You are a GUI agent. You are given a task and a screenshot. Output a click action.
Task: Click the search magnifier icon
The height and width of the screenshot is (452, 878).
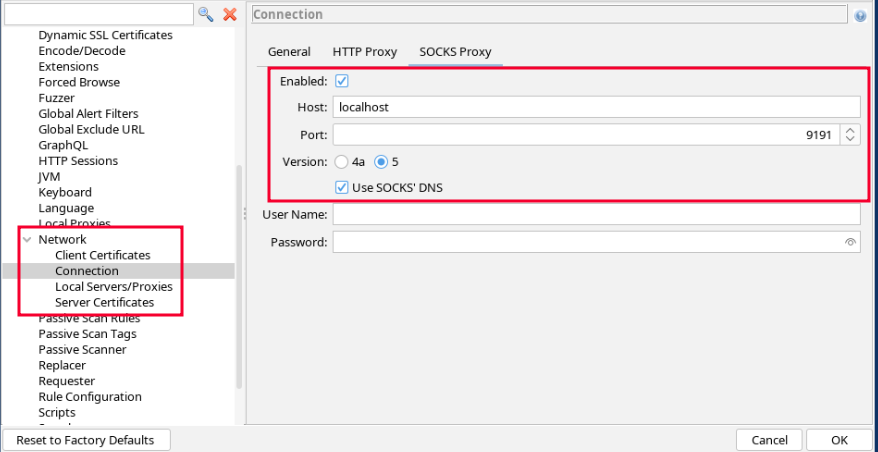click(206, 14)
